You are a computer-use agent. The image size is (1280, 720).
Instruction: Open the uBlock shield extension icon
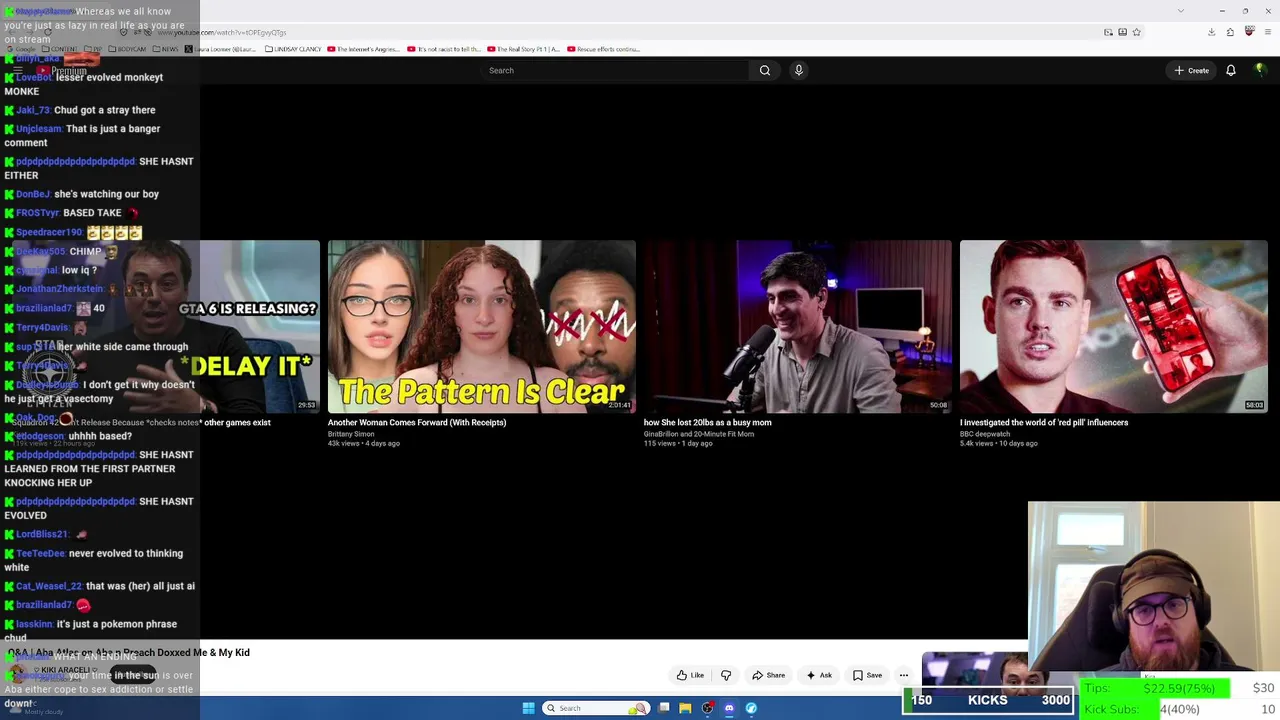(1249, 32)
